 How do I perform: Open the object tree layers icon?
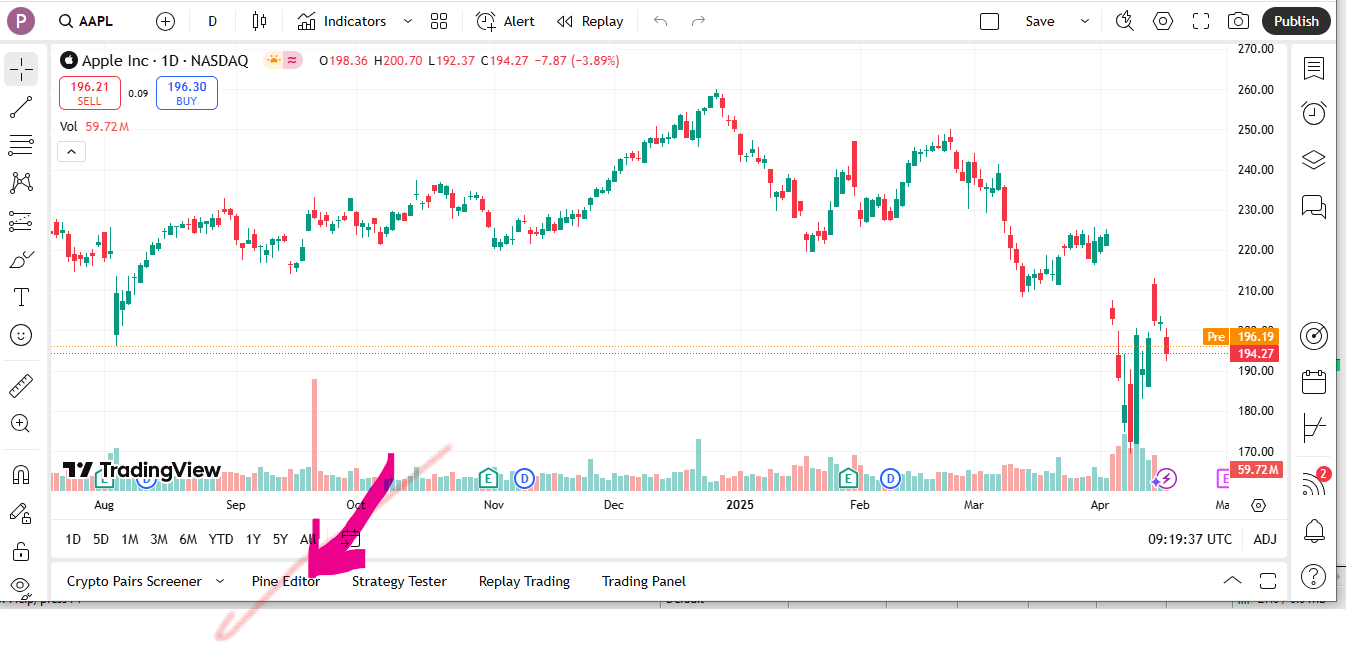click(1314, 160)
